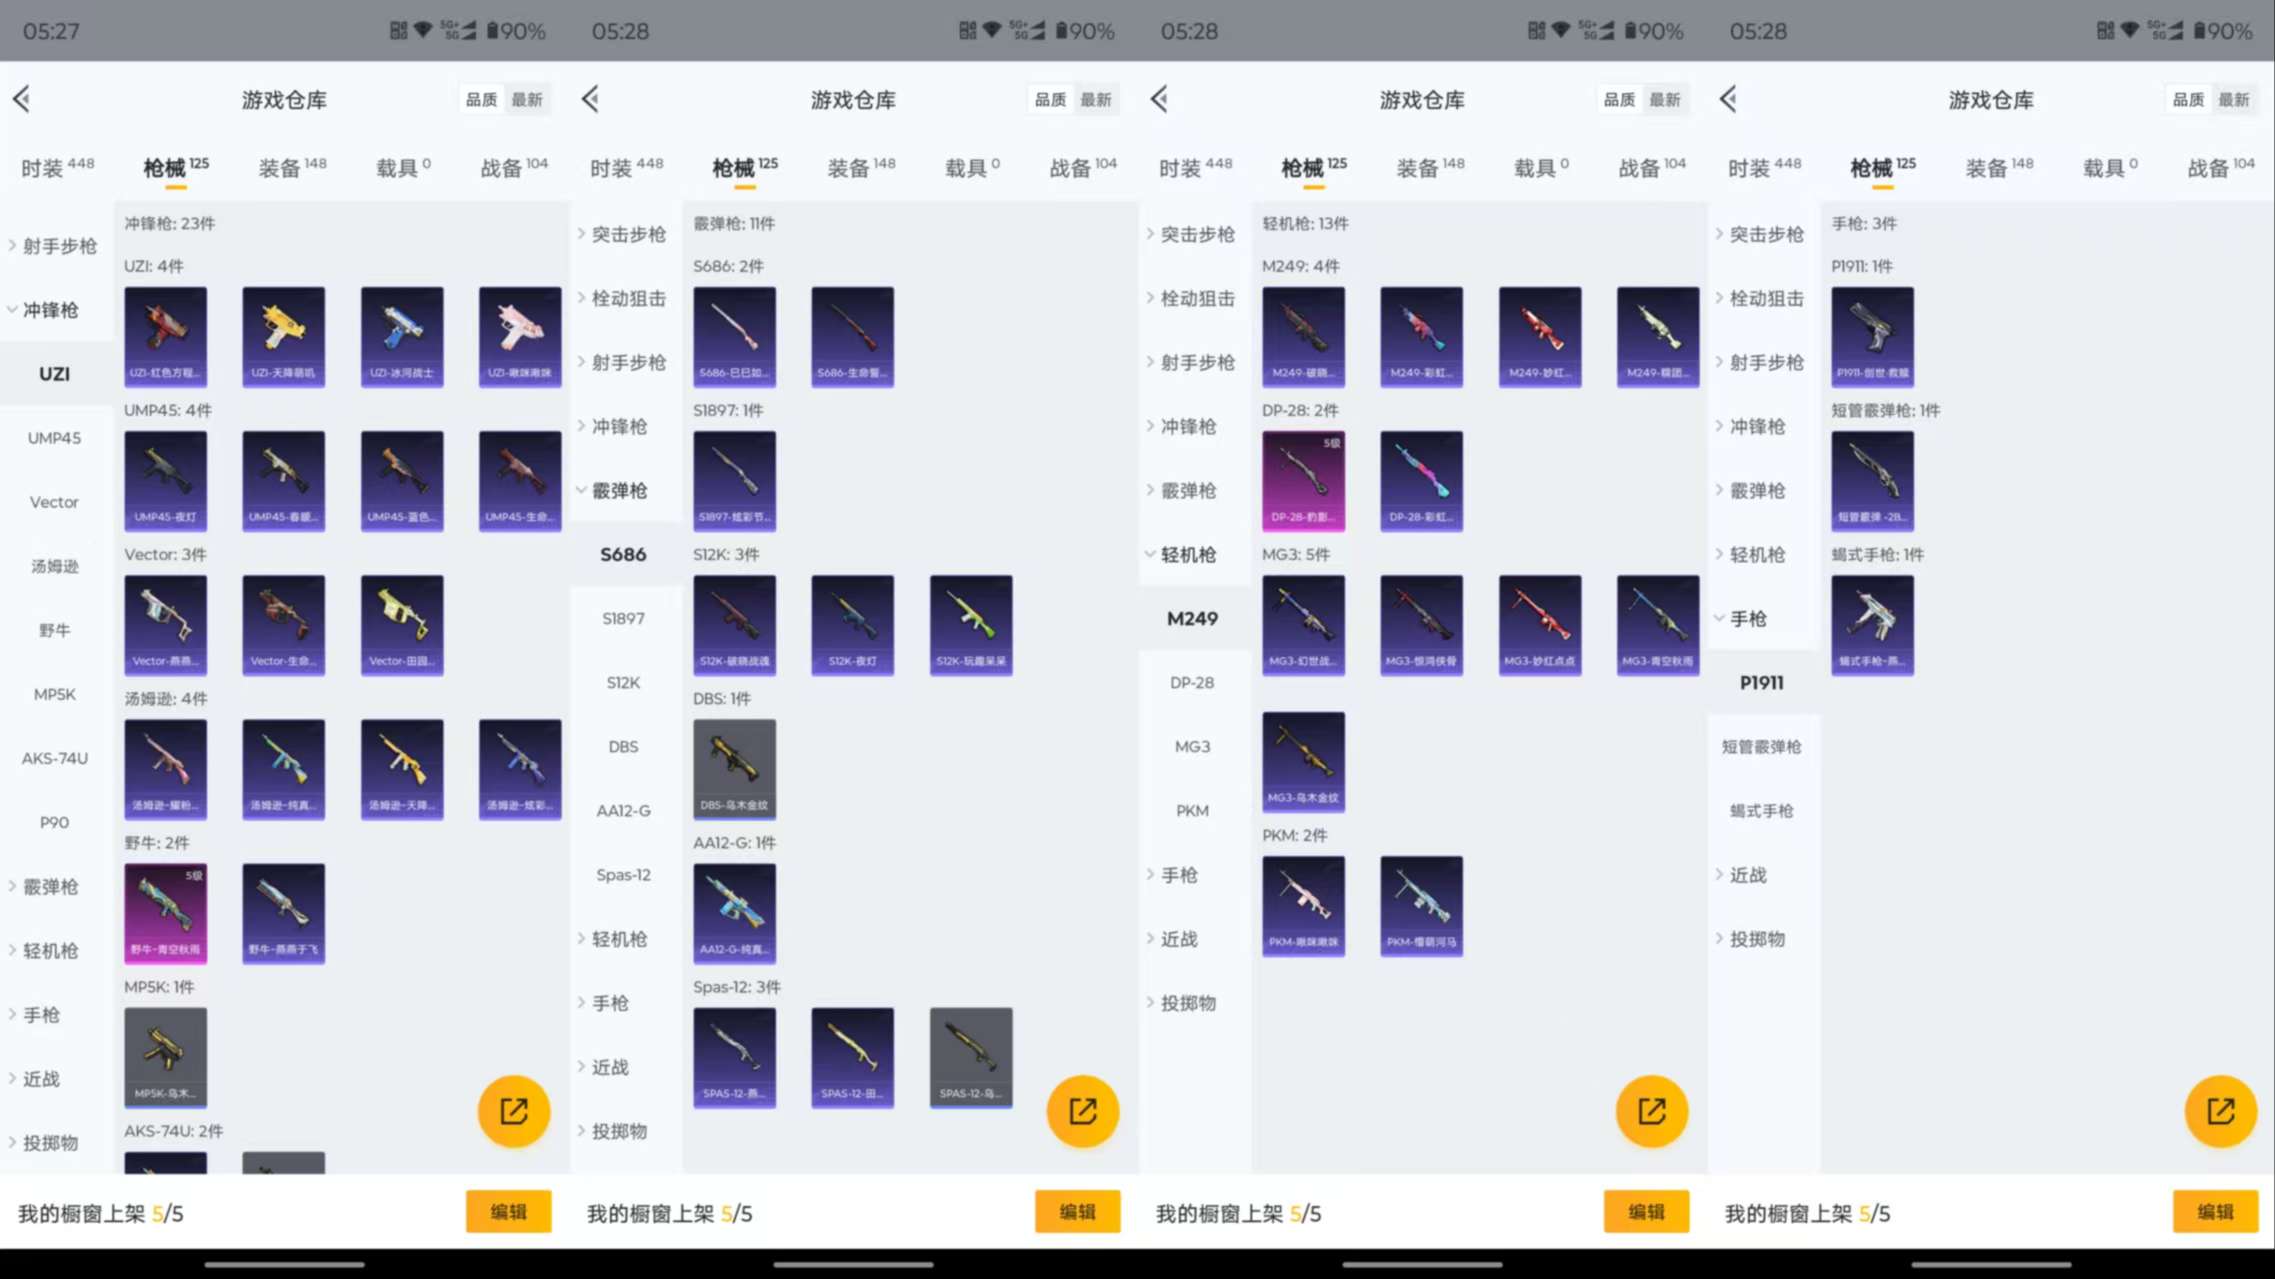Select UMP45 in the weapon sidebar list
Viewport: 2275px width, 1279px height.
(53, 437)
